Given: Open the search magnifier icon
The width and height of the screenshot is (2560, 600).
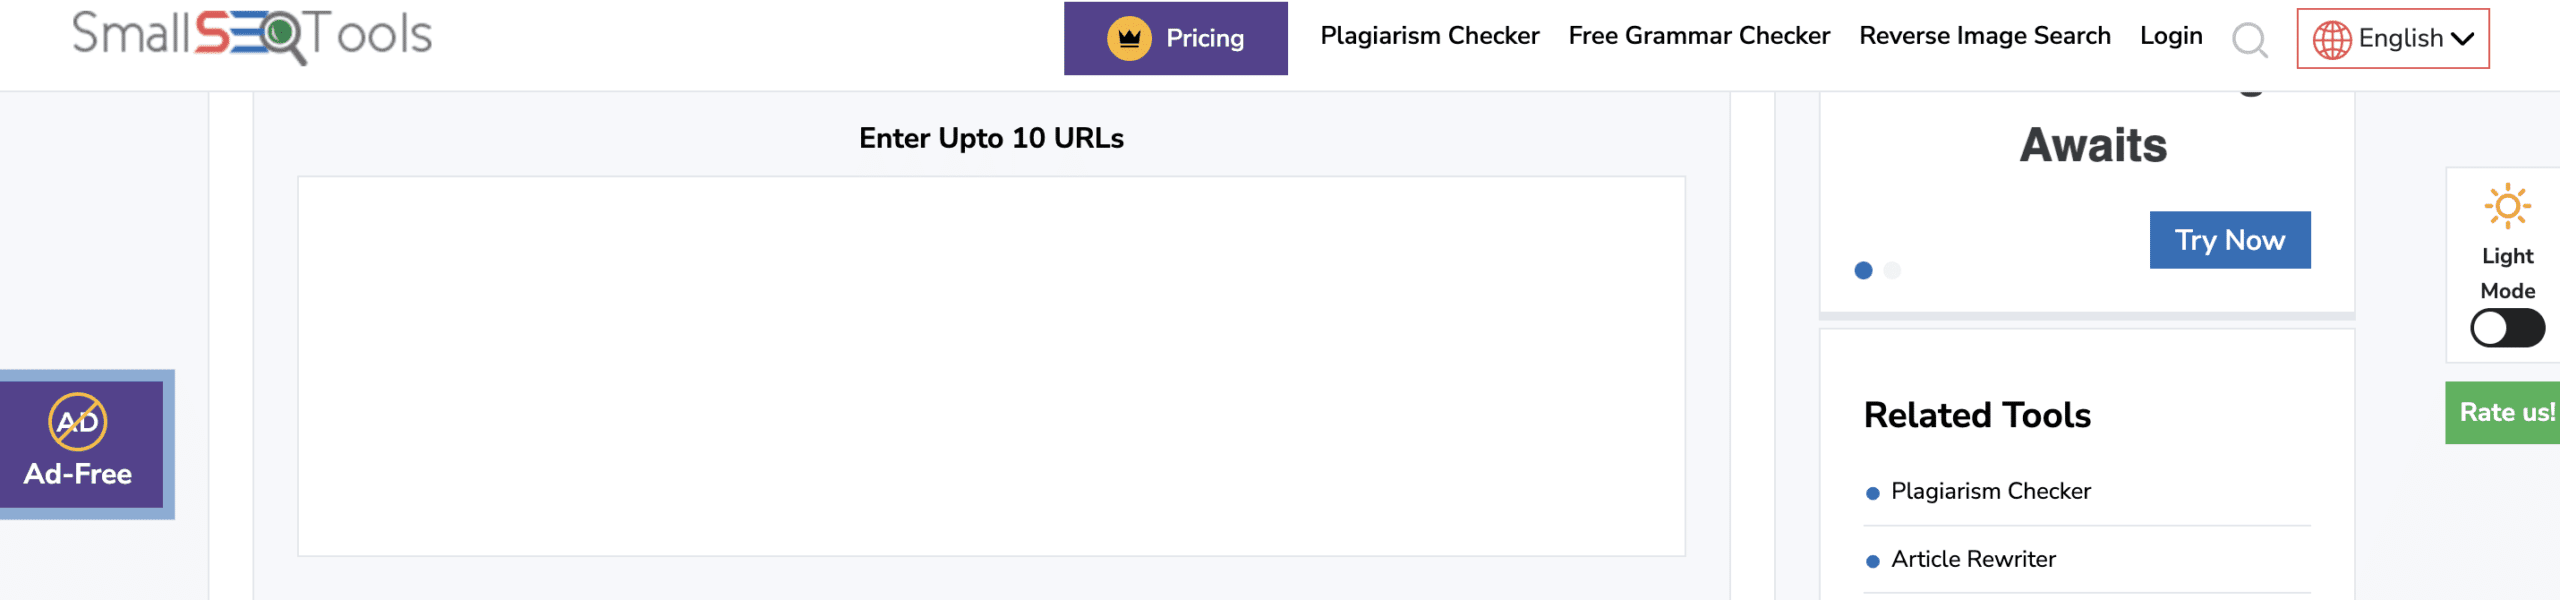Looking at the screenshot, I should click(2250, 40).
